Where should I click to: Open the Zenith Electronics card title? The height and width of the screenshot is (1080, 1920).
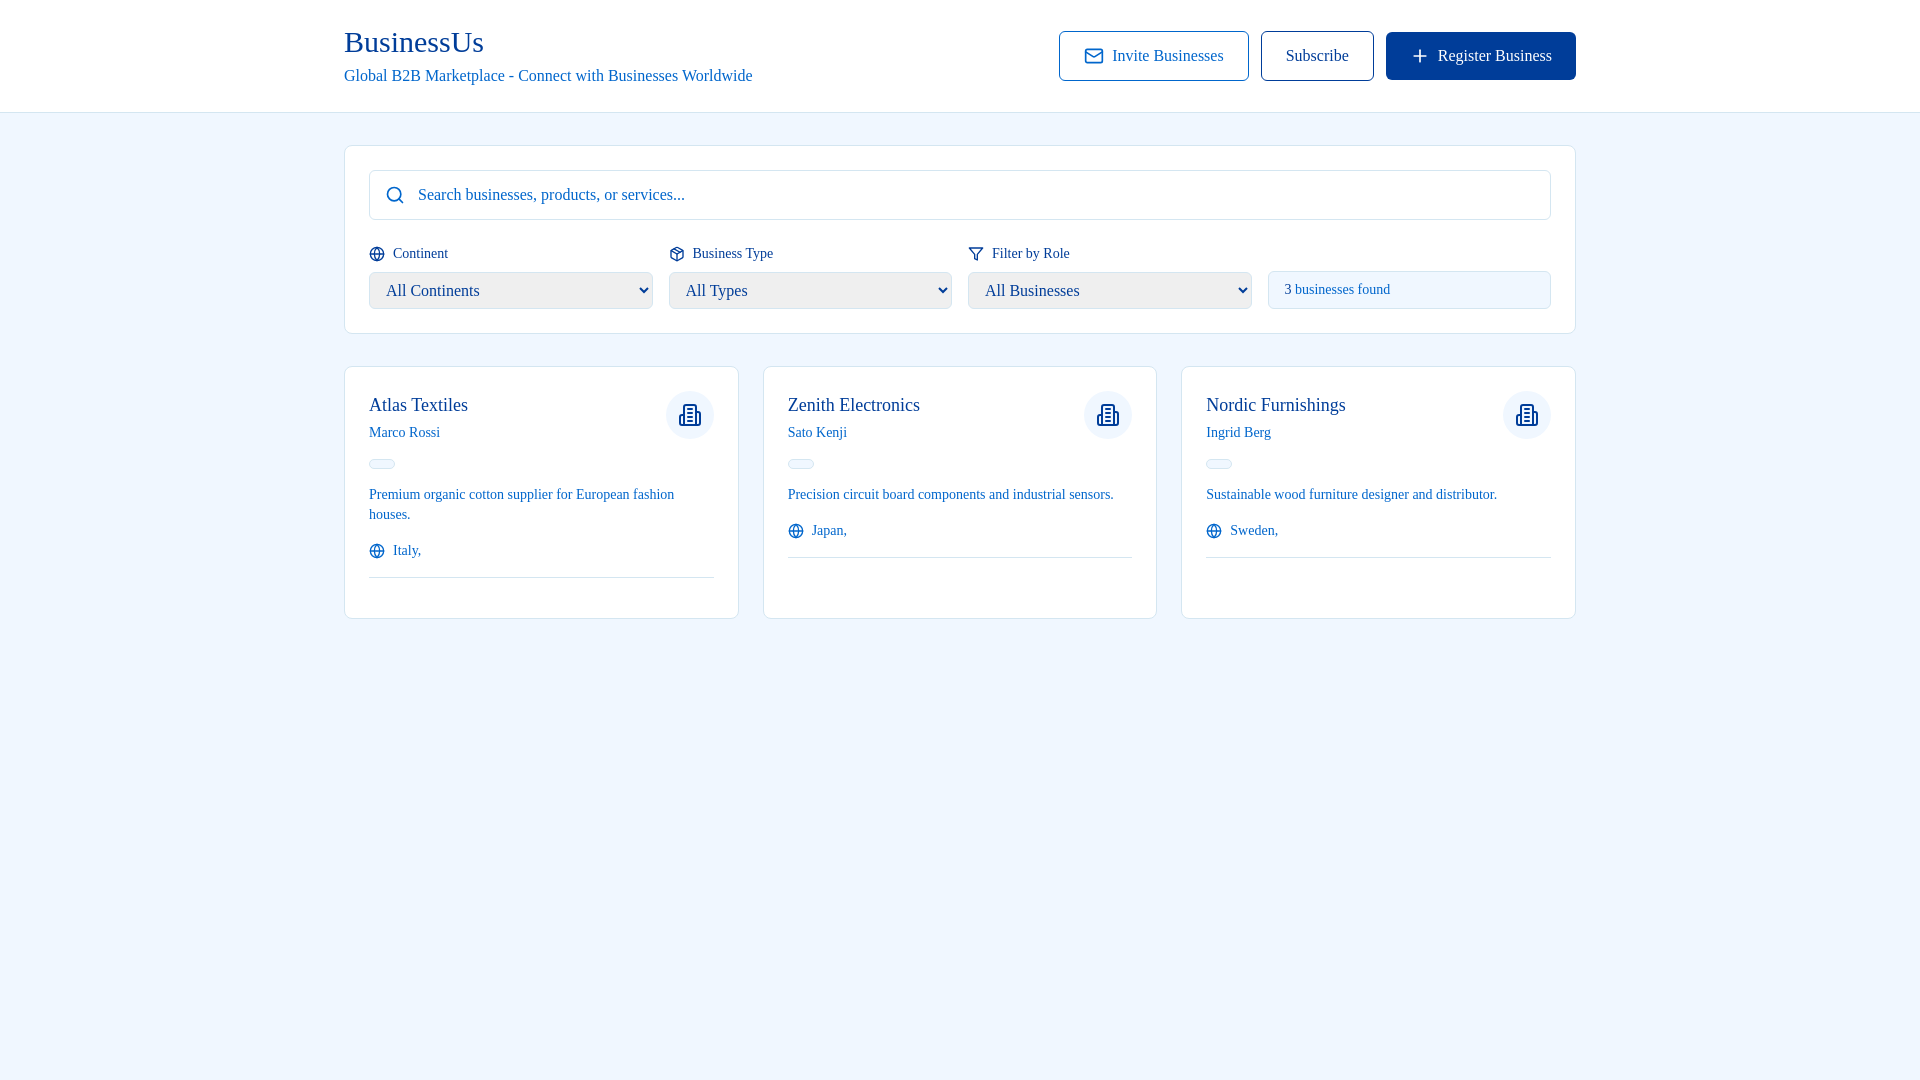[854, 405]
